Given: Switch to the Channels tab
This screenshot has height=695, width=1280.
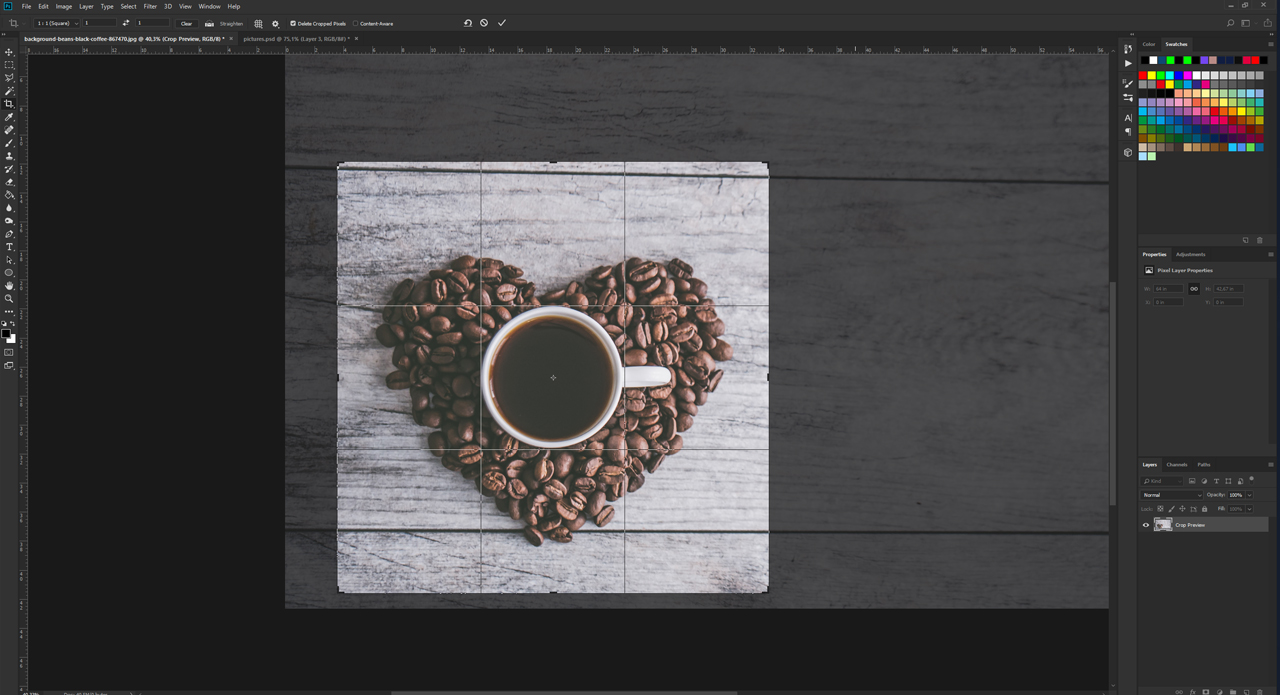Looking at the screenshot, I should 1177,464.
